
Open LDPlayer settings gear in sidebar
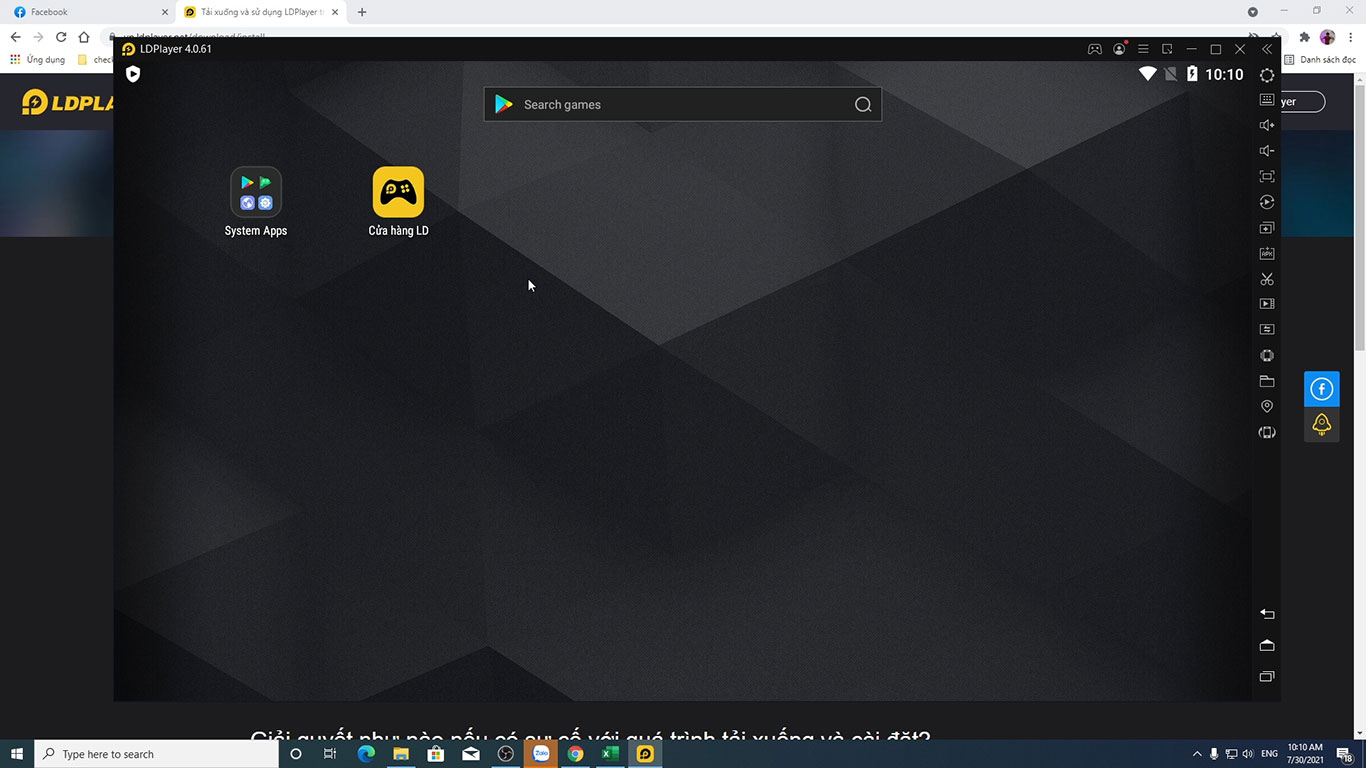(1267, 75)
